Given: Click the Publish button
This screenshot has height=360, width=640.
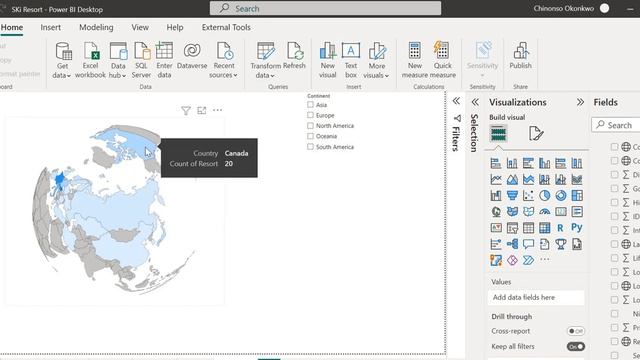Looking at the screenshot, I should pyautogui.click(x=520, y=56).
